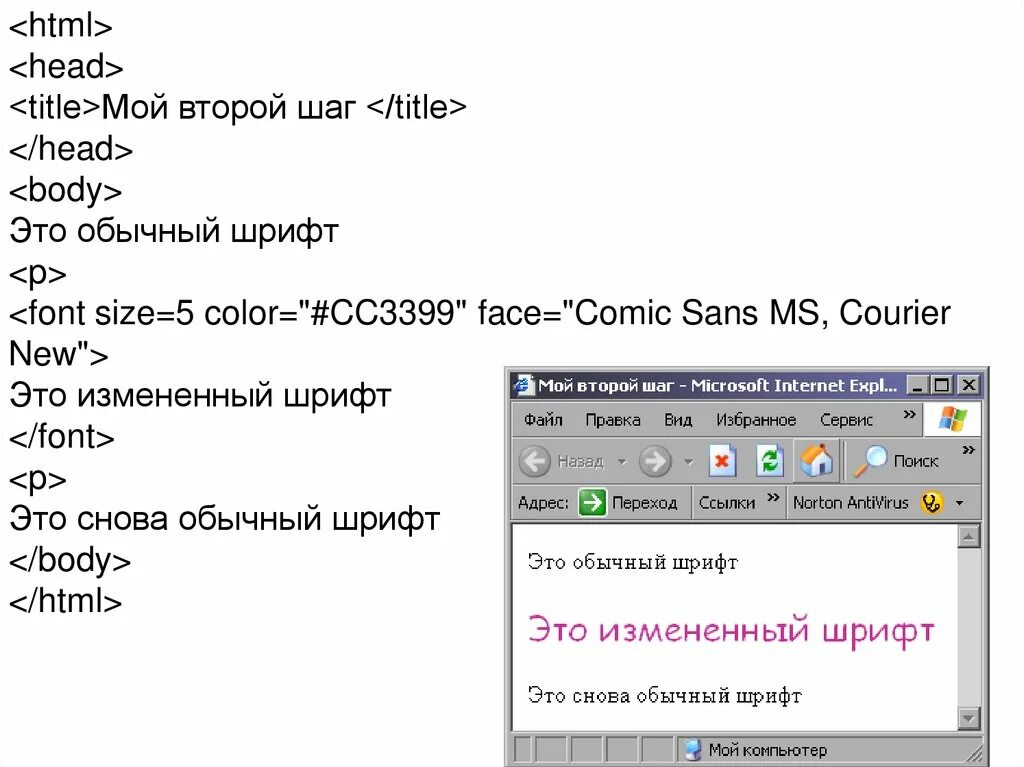The image size is (1024, 767).
Task: Open the Сервис menu
Action: click(x=846, y=419)
